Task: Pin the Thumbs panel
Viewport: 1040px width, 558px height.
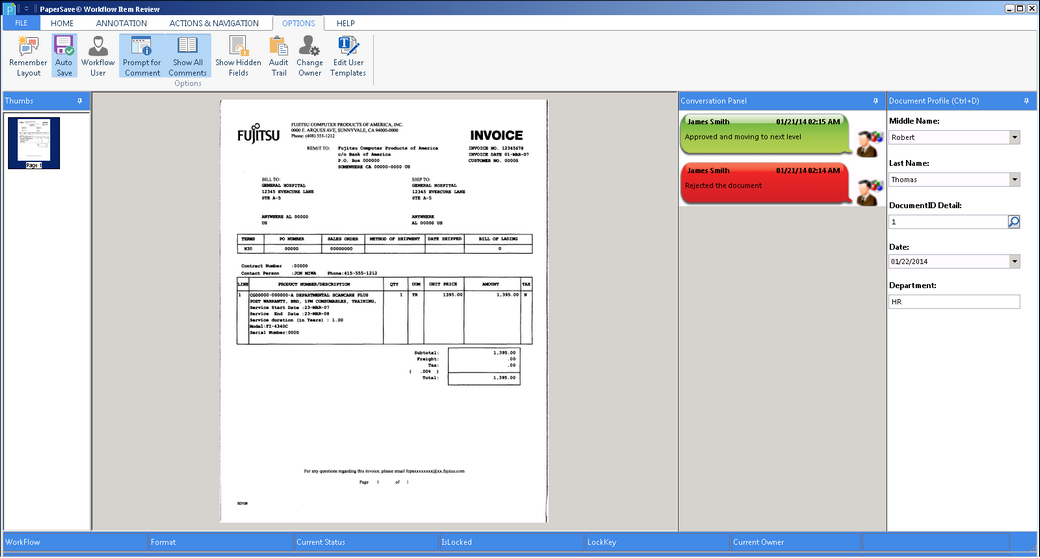Action: (x=79, y=101)
